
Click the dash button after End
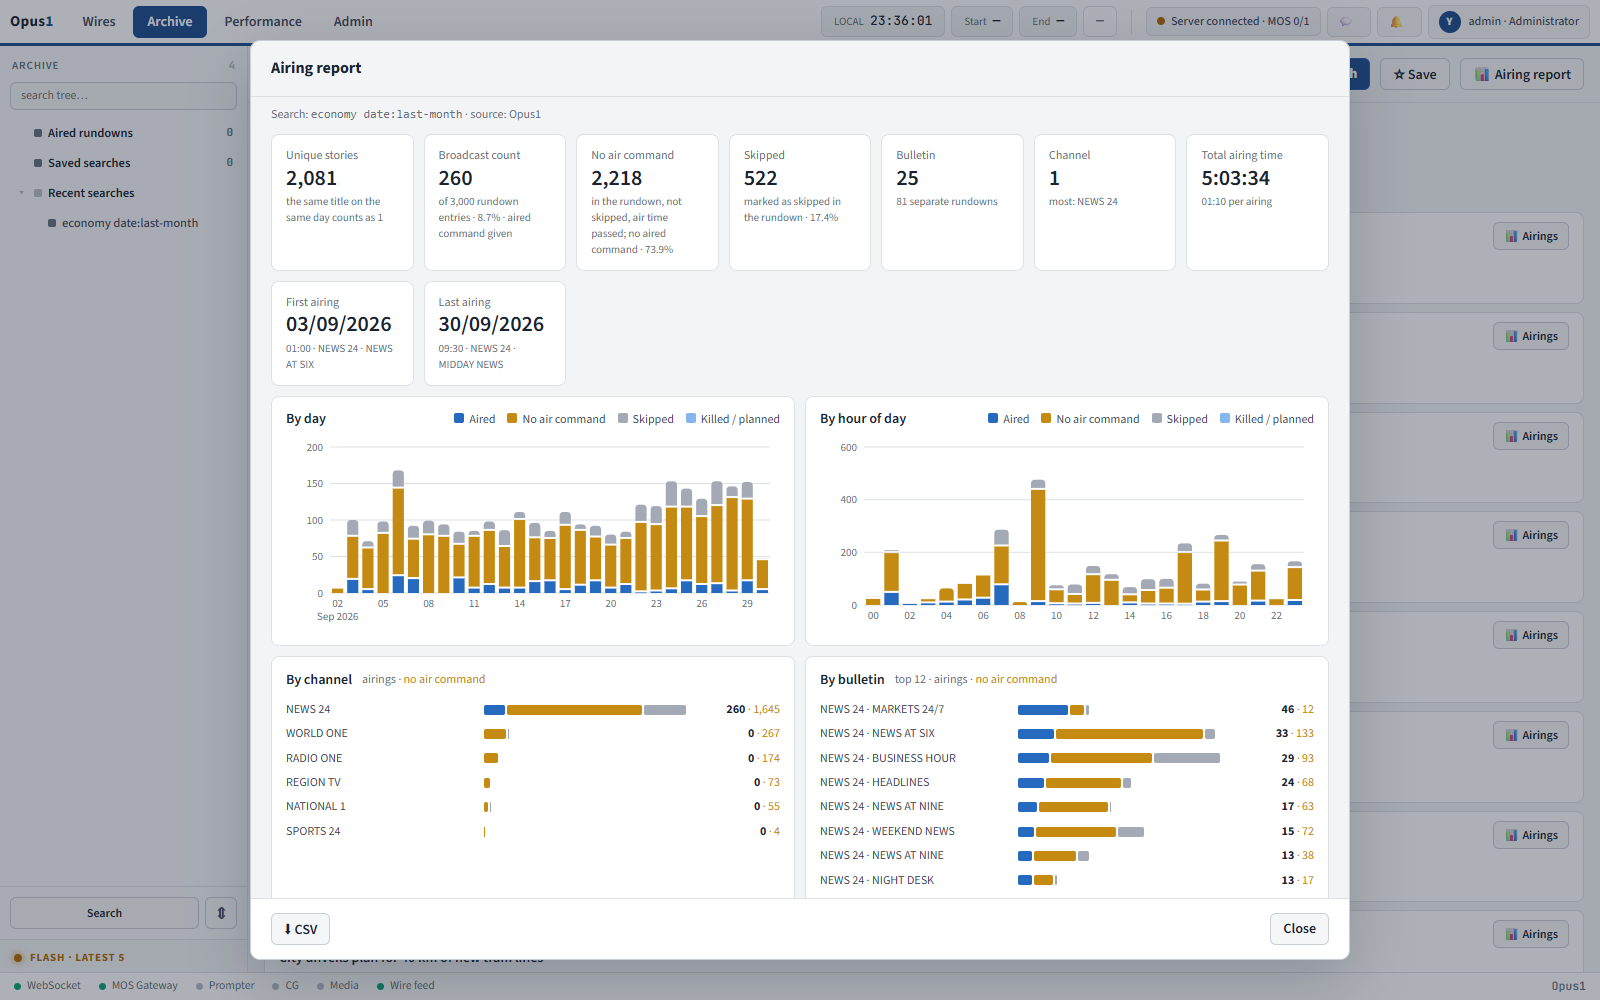pos(1100,21)
